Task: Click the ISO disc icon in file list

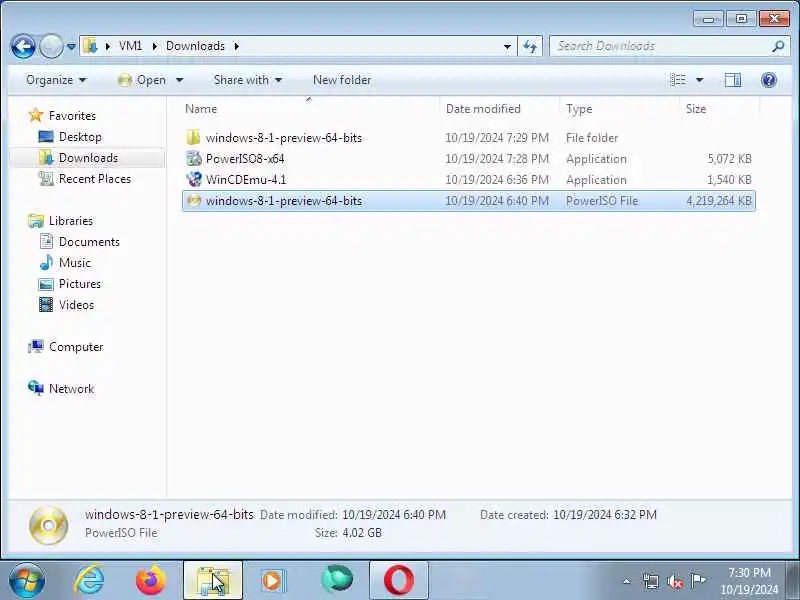Action: click(193, 201)
